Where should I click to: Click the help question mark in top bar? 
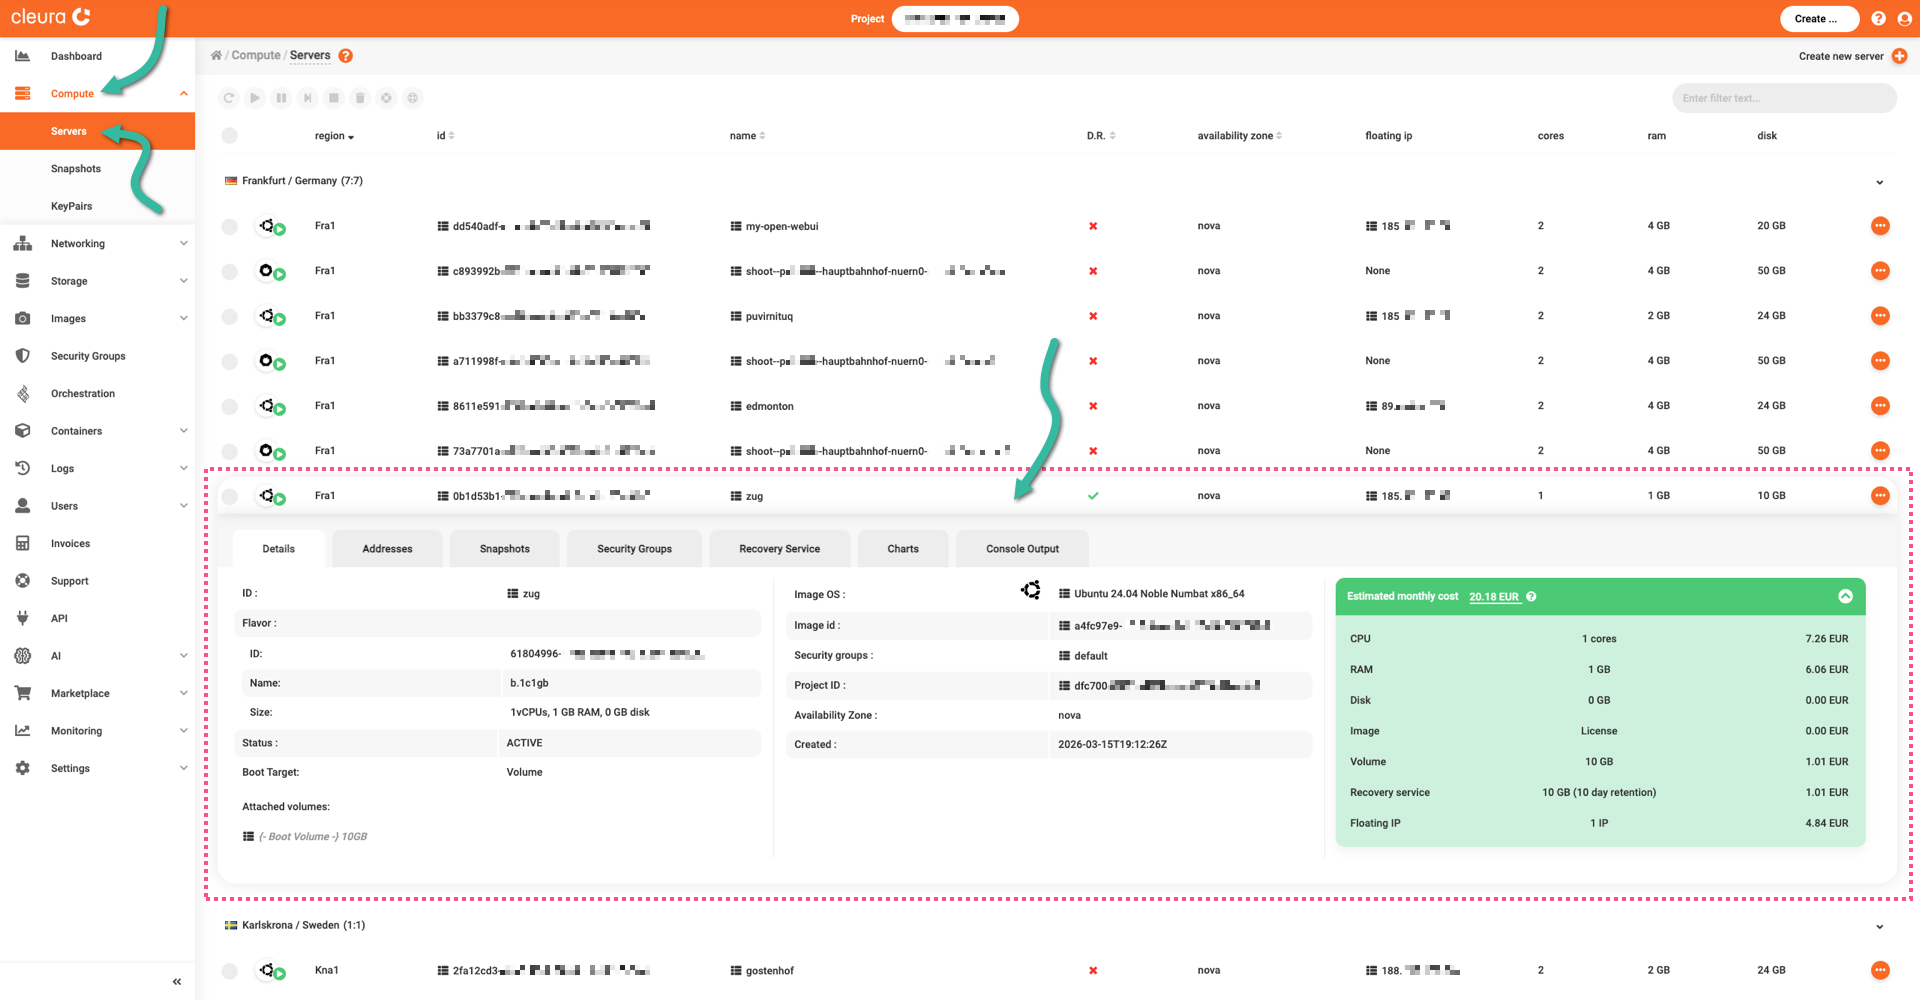pos(1878,18)
